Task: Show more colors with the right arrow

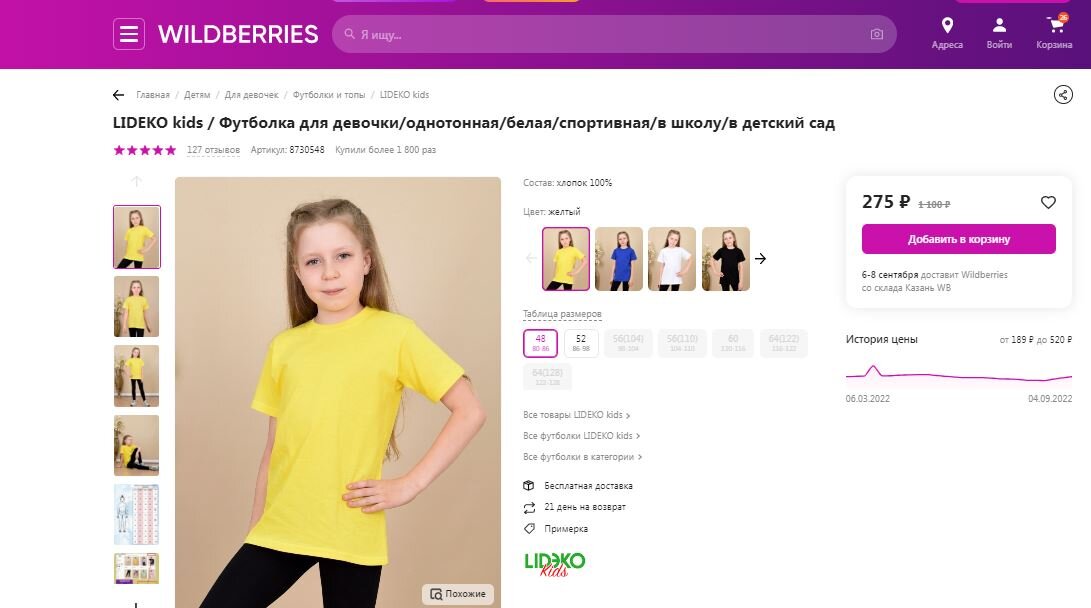Action: tap(760, 259)
